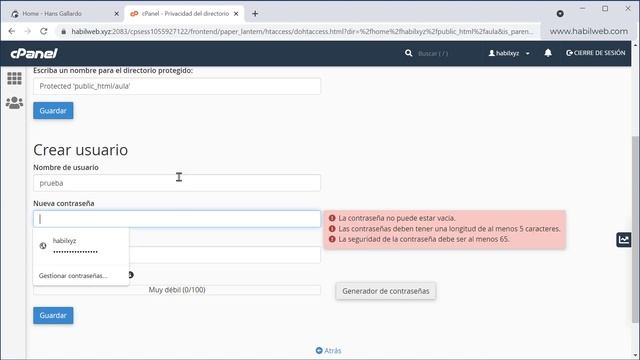This screenshot has height=360, width=640.
Task: Click the password strength meter bar
Action: (177, 290)
